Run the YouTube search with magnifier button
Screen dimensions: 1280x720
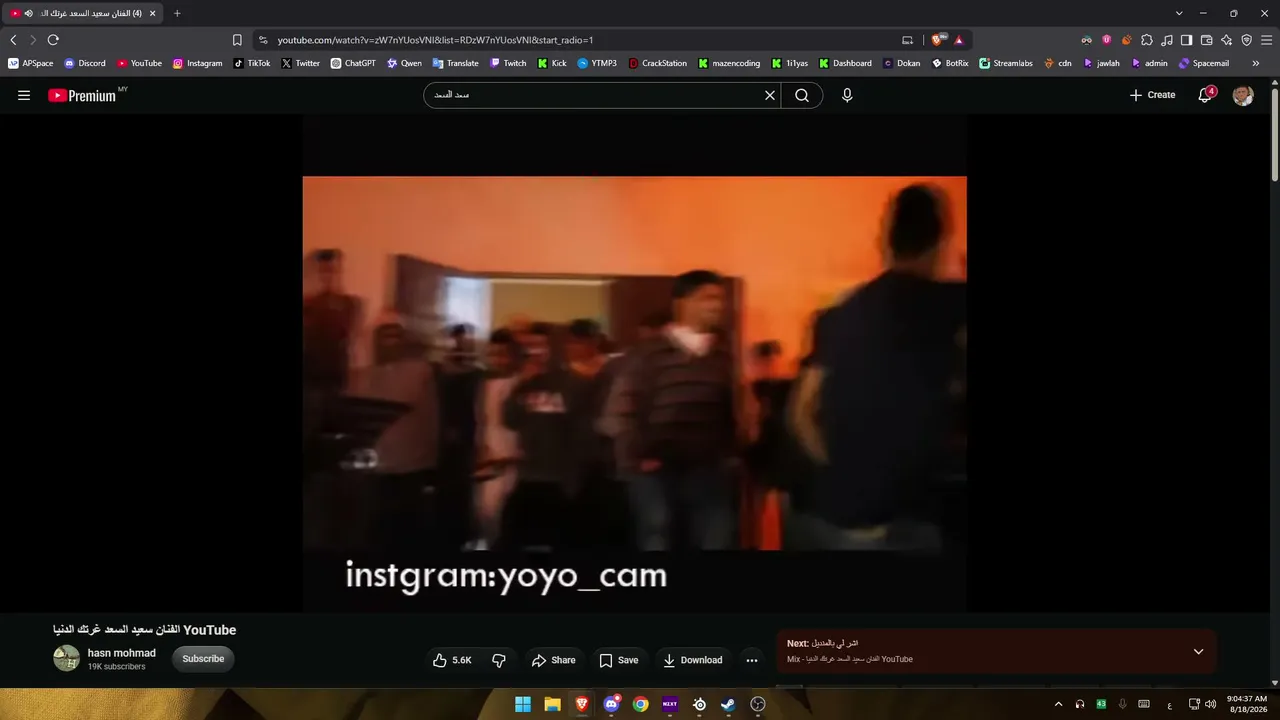pyautogui.click(x=802, y=95)
